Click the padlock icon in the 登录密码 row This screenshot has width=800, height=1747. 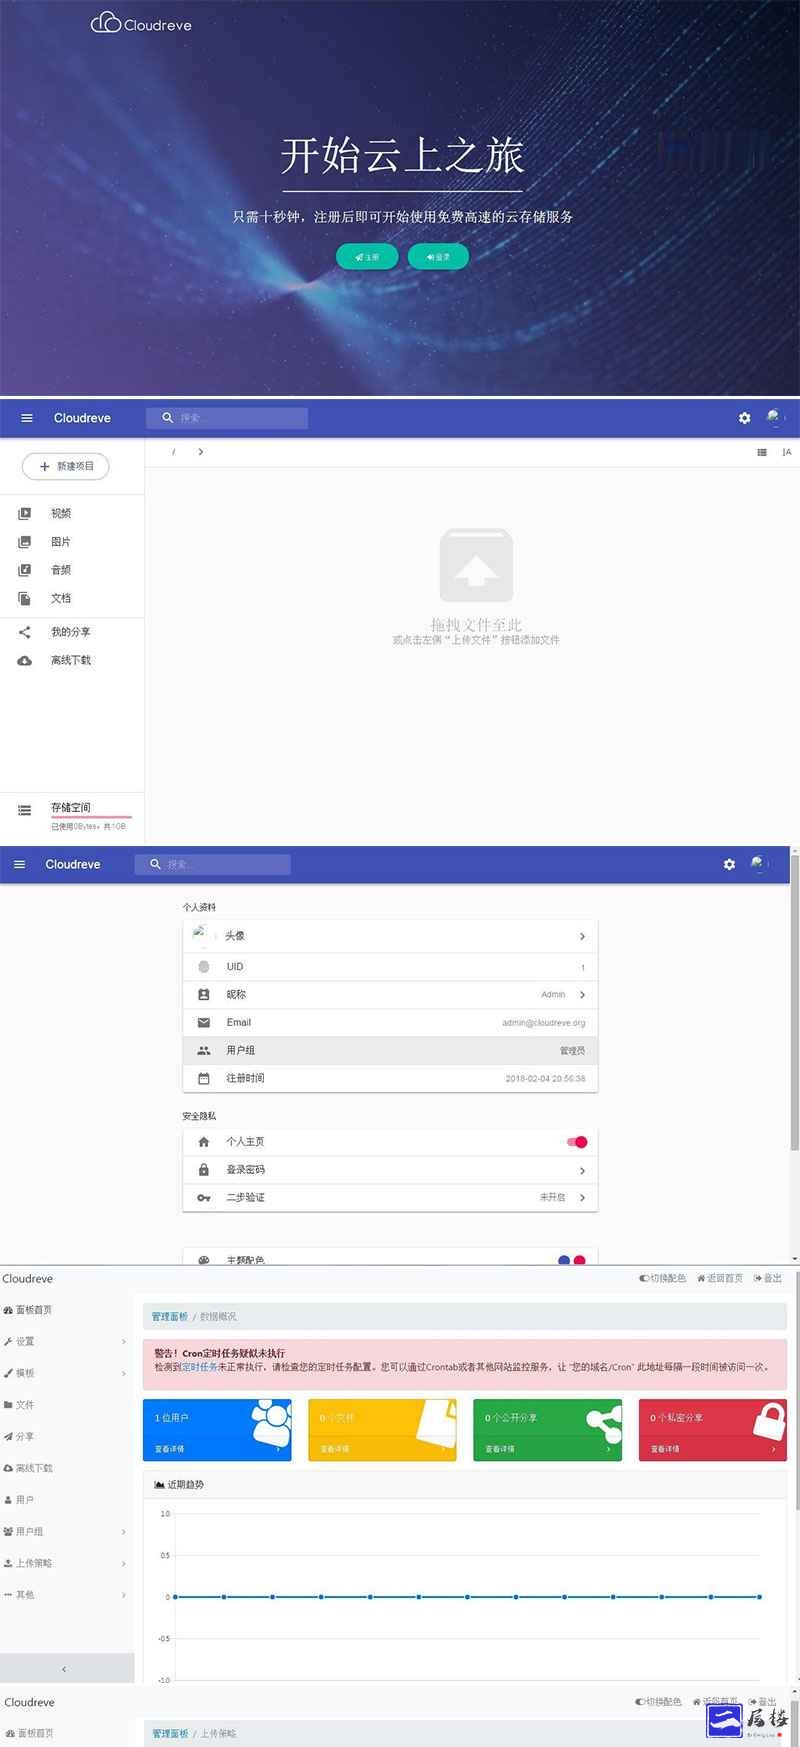point(204,1170)
